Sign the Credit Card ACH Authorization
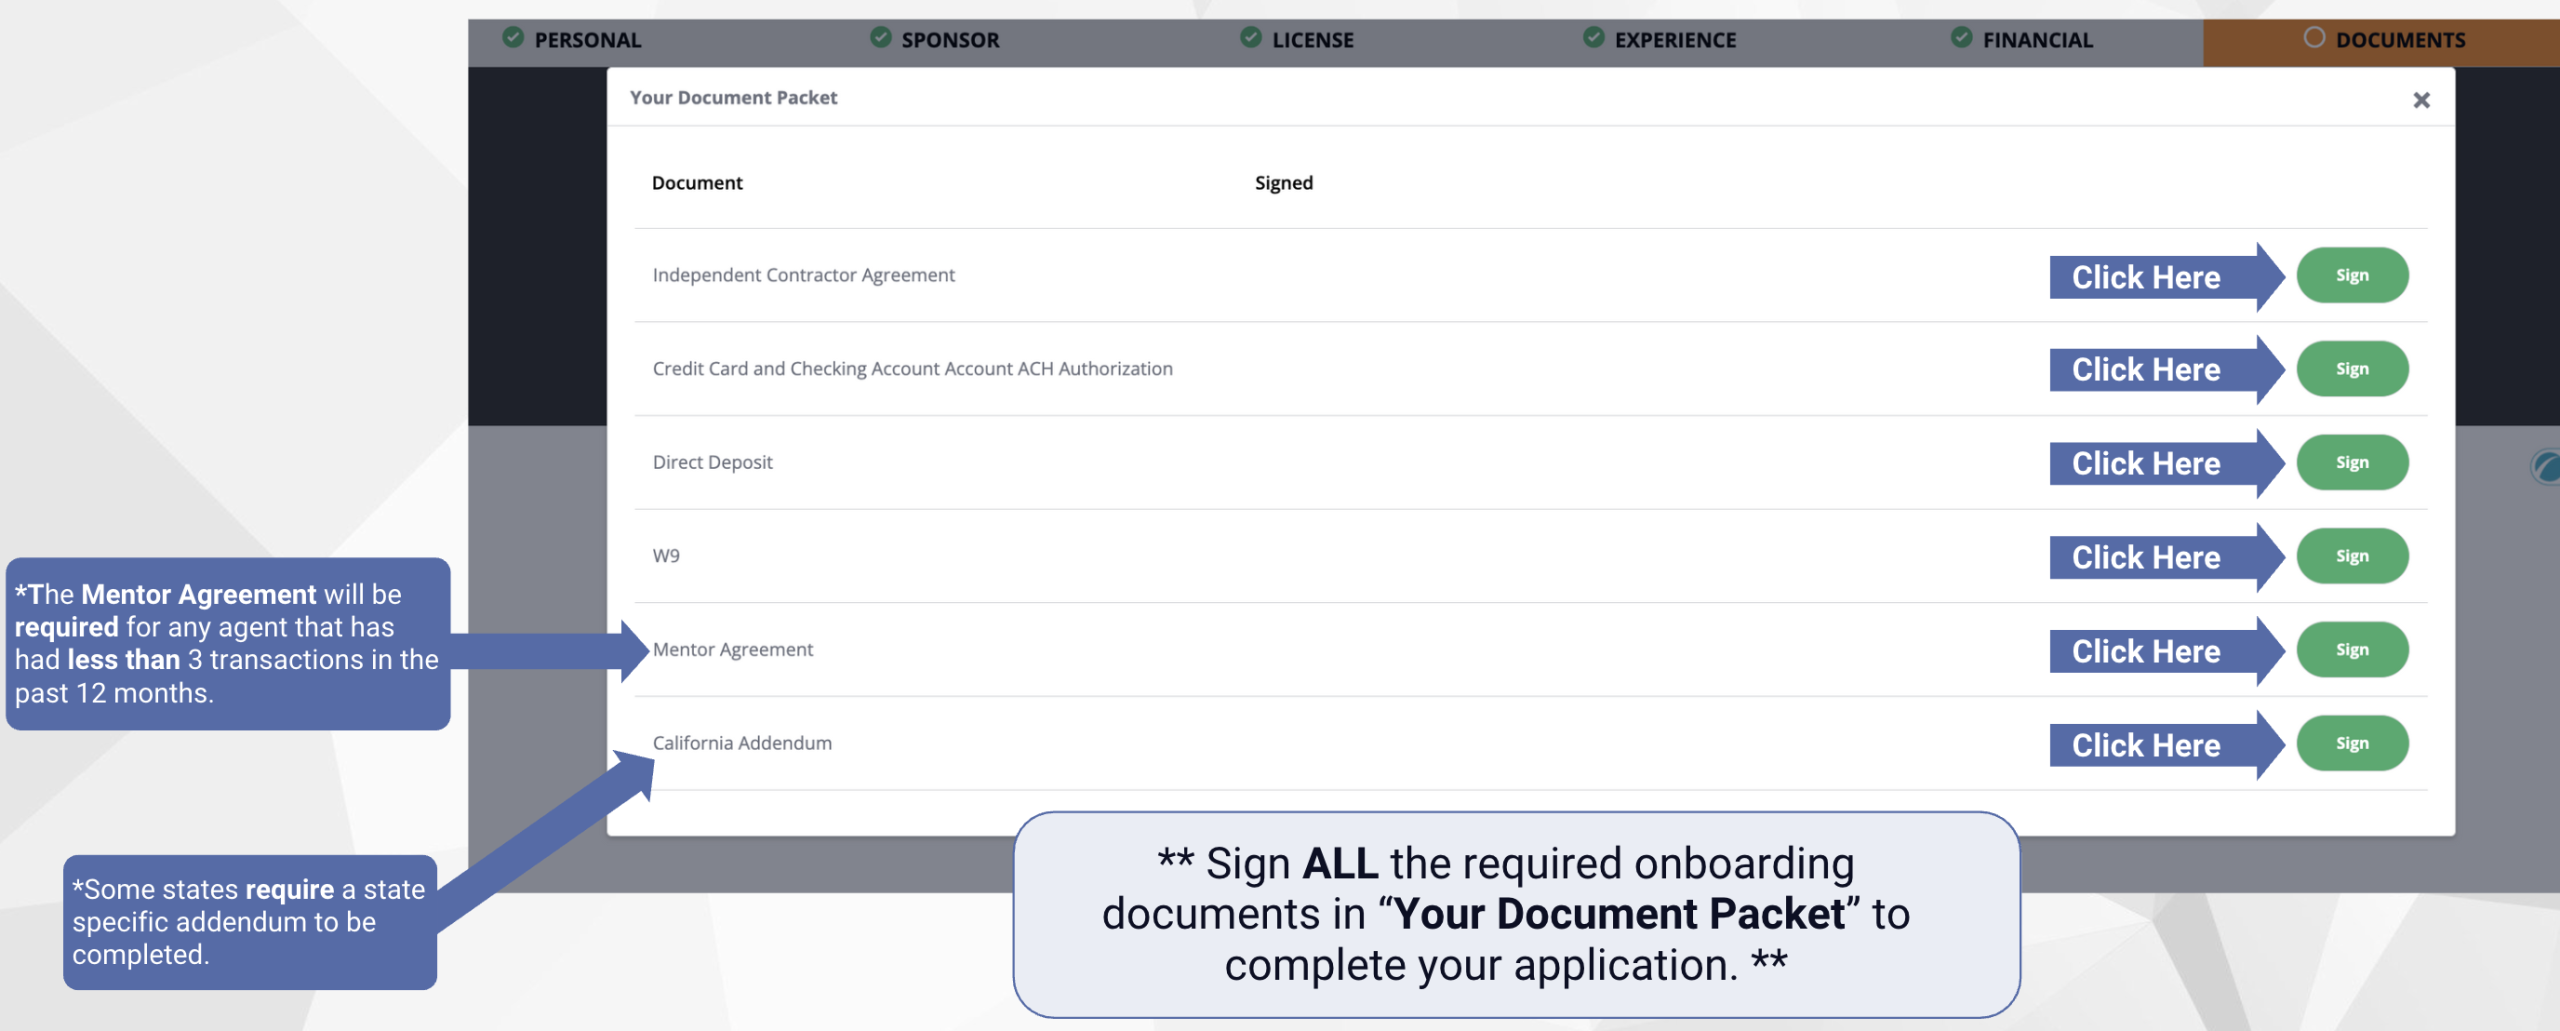Screen dimensions: 2560x1031 2351,369
